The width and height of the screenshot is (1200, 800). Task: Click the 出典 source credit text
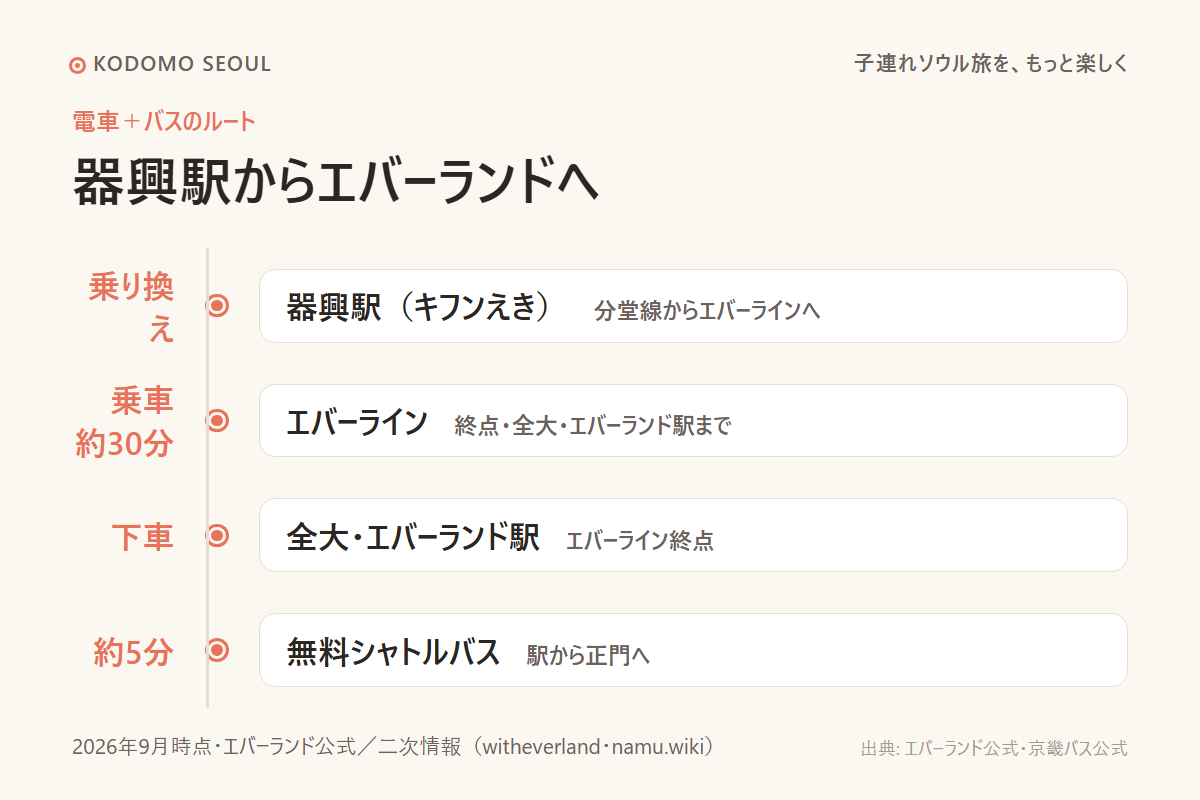point(994,748)
